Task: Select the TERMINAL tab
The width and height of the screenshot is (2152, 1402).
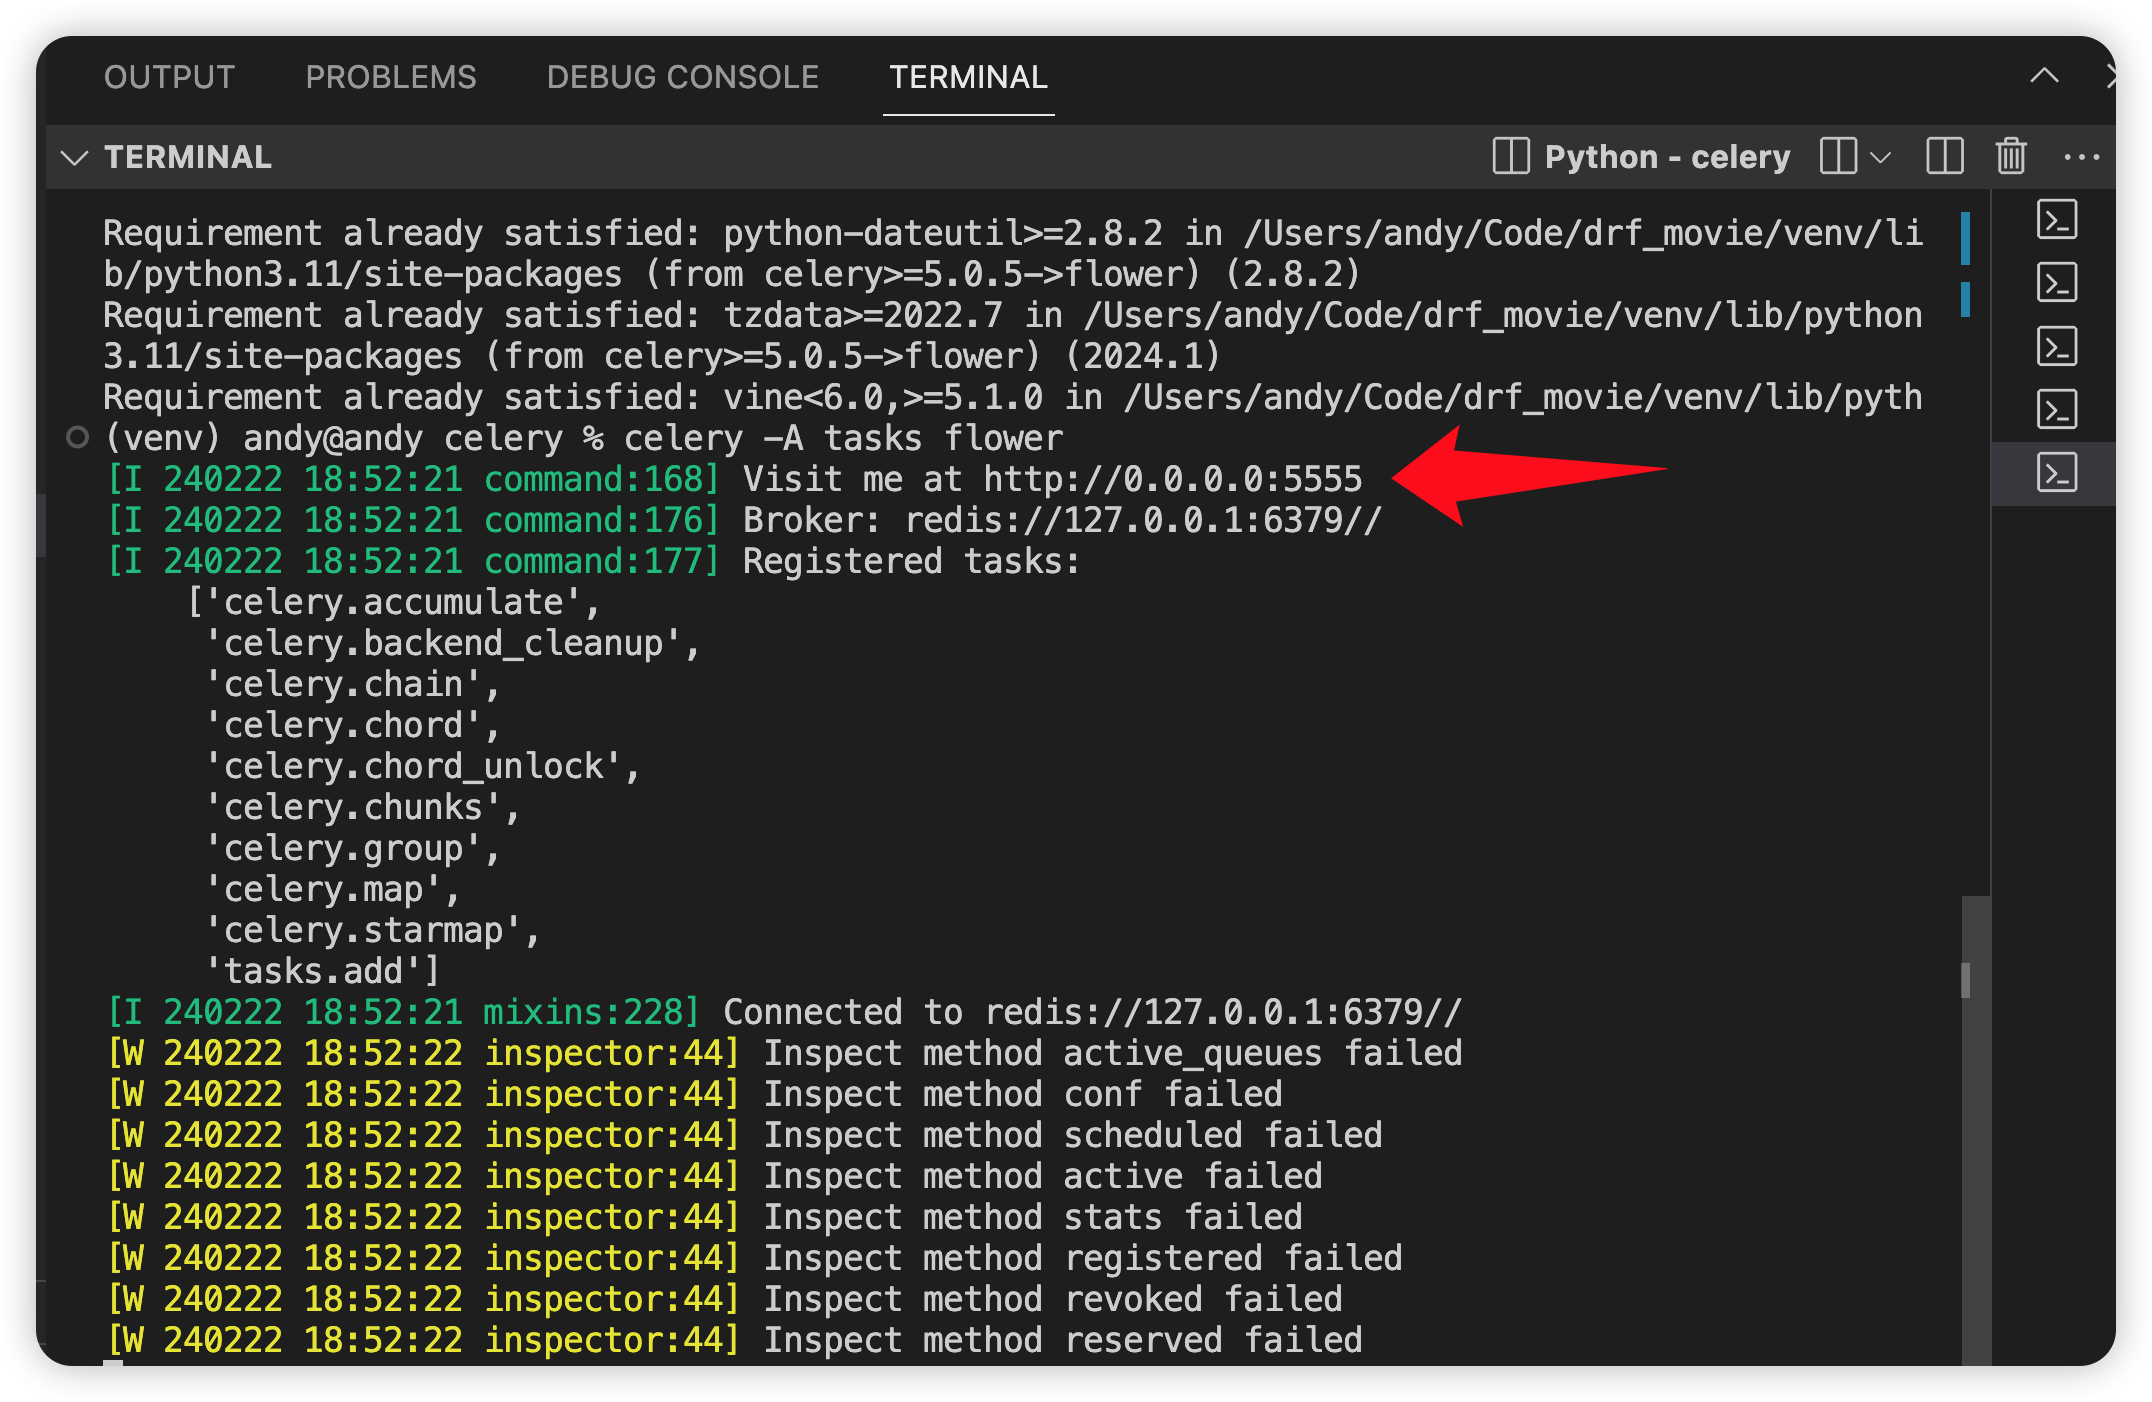Action: pyautogui.click(x=968, y=77)
